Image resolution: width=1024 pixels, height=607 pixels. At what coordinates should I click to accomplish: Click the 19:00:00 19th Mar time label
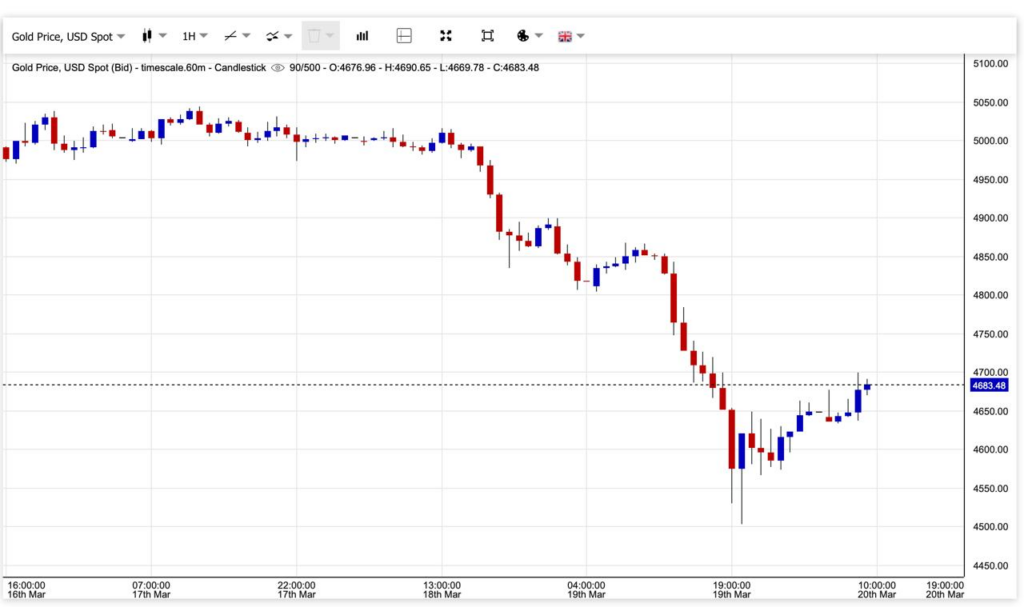(x=731, y=590)
